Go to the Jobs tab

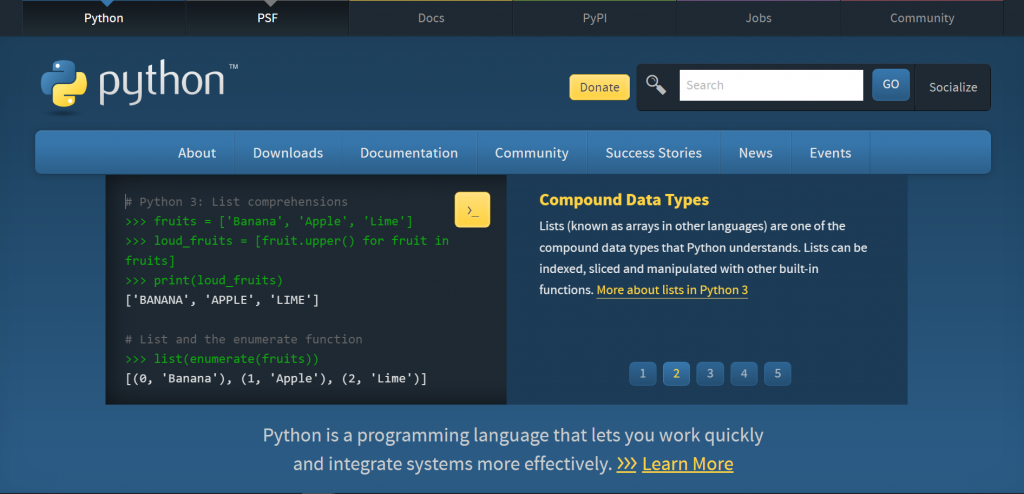pyautogui.click(x=758, y=18)
